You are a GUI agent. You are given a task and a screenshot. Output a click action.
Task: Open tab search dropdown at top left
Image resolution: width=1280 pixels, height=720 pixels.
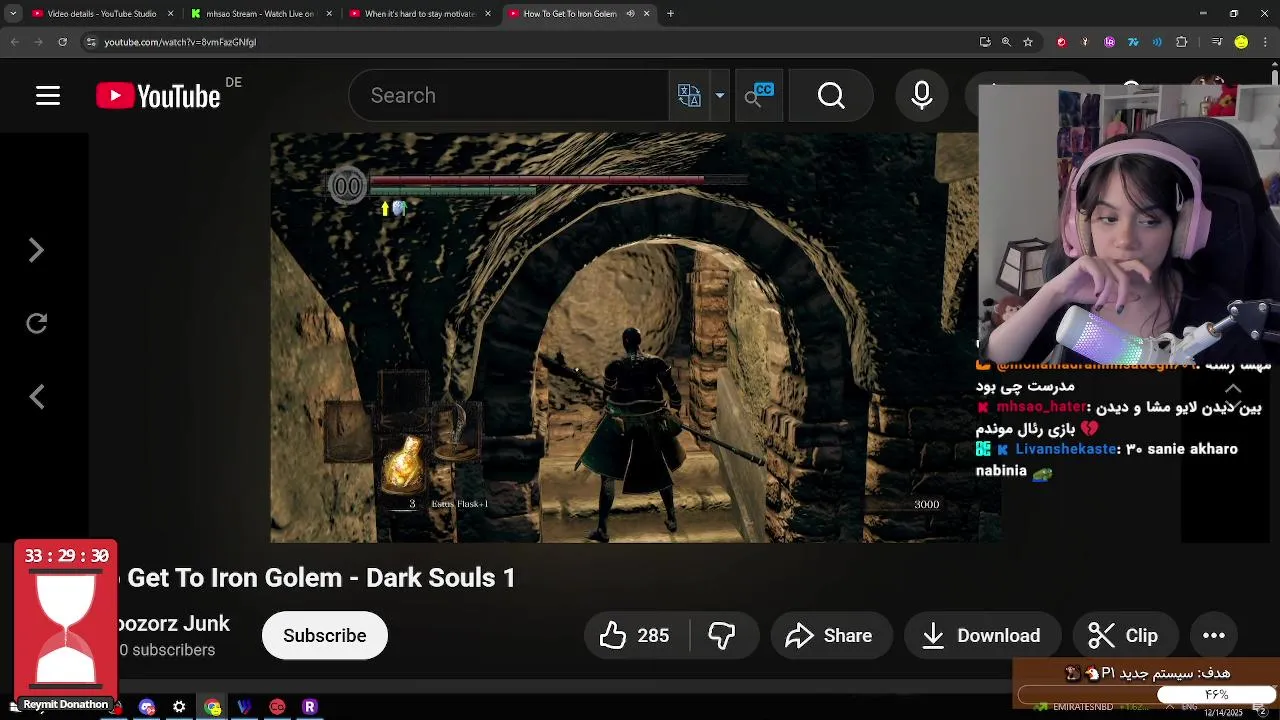pyautogui.click(x=13, y=14)
